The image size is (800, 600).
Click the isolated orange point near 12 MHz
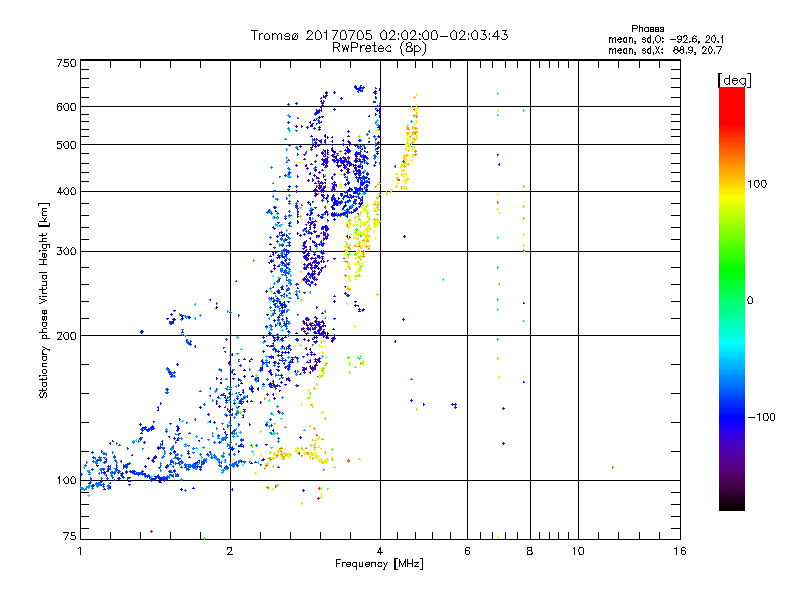point(613,467)
